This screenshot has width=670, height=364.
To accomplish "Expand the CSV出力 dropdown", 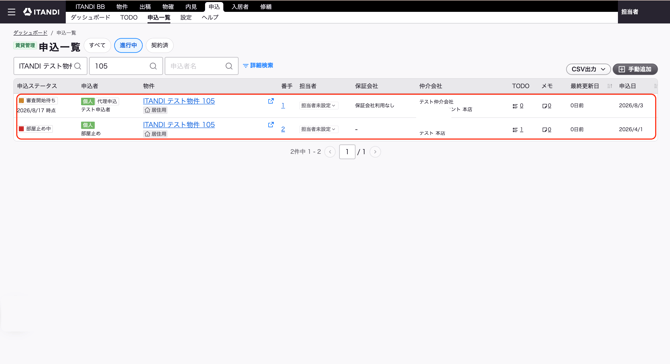I will coord(588,69).
